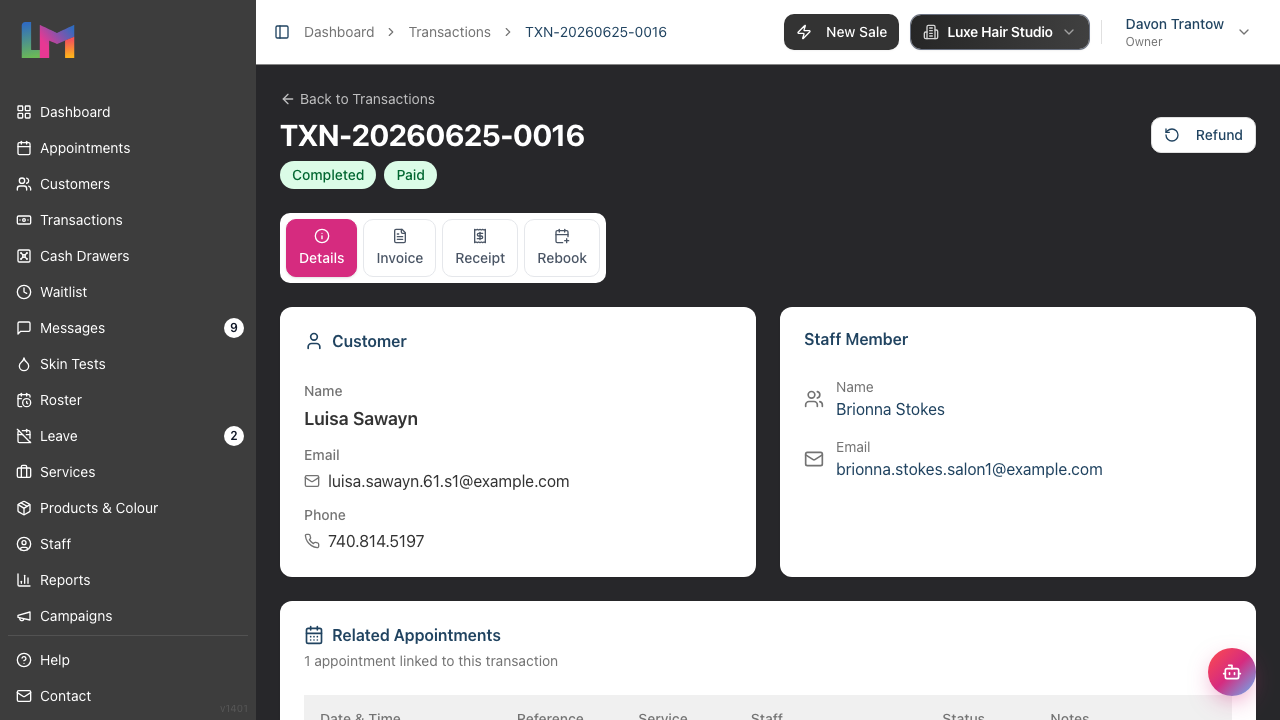Image resolution: width=1280 pixels, height=720 pixels.
Task: Click the Refund button
Action: tap(1203, 135)
